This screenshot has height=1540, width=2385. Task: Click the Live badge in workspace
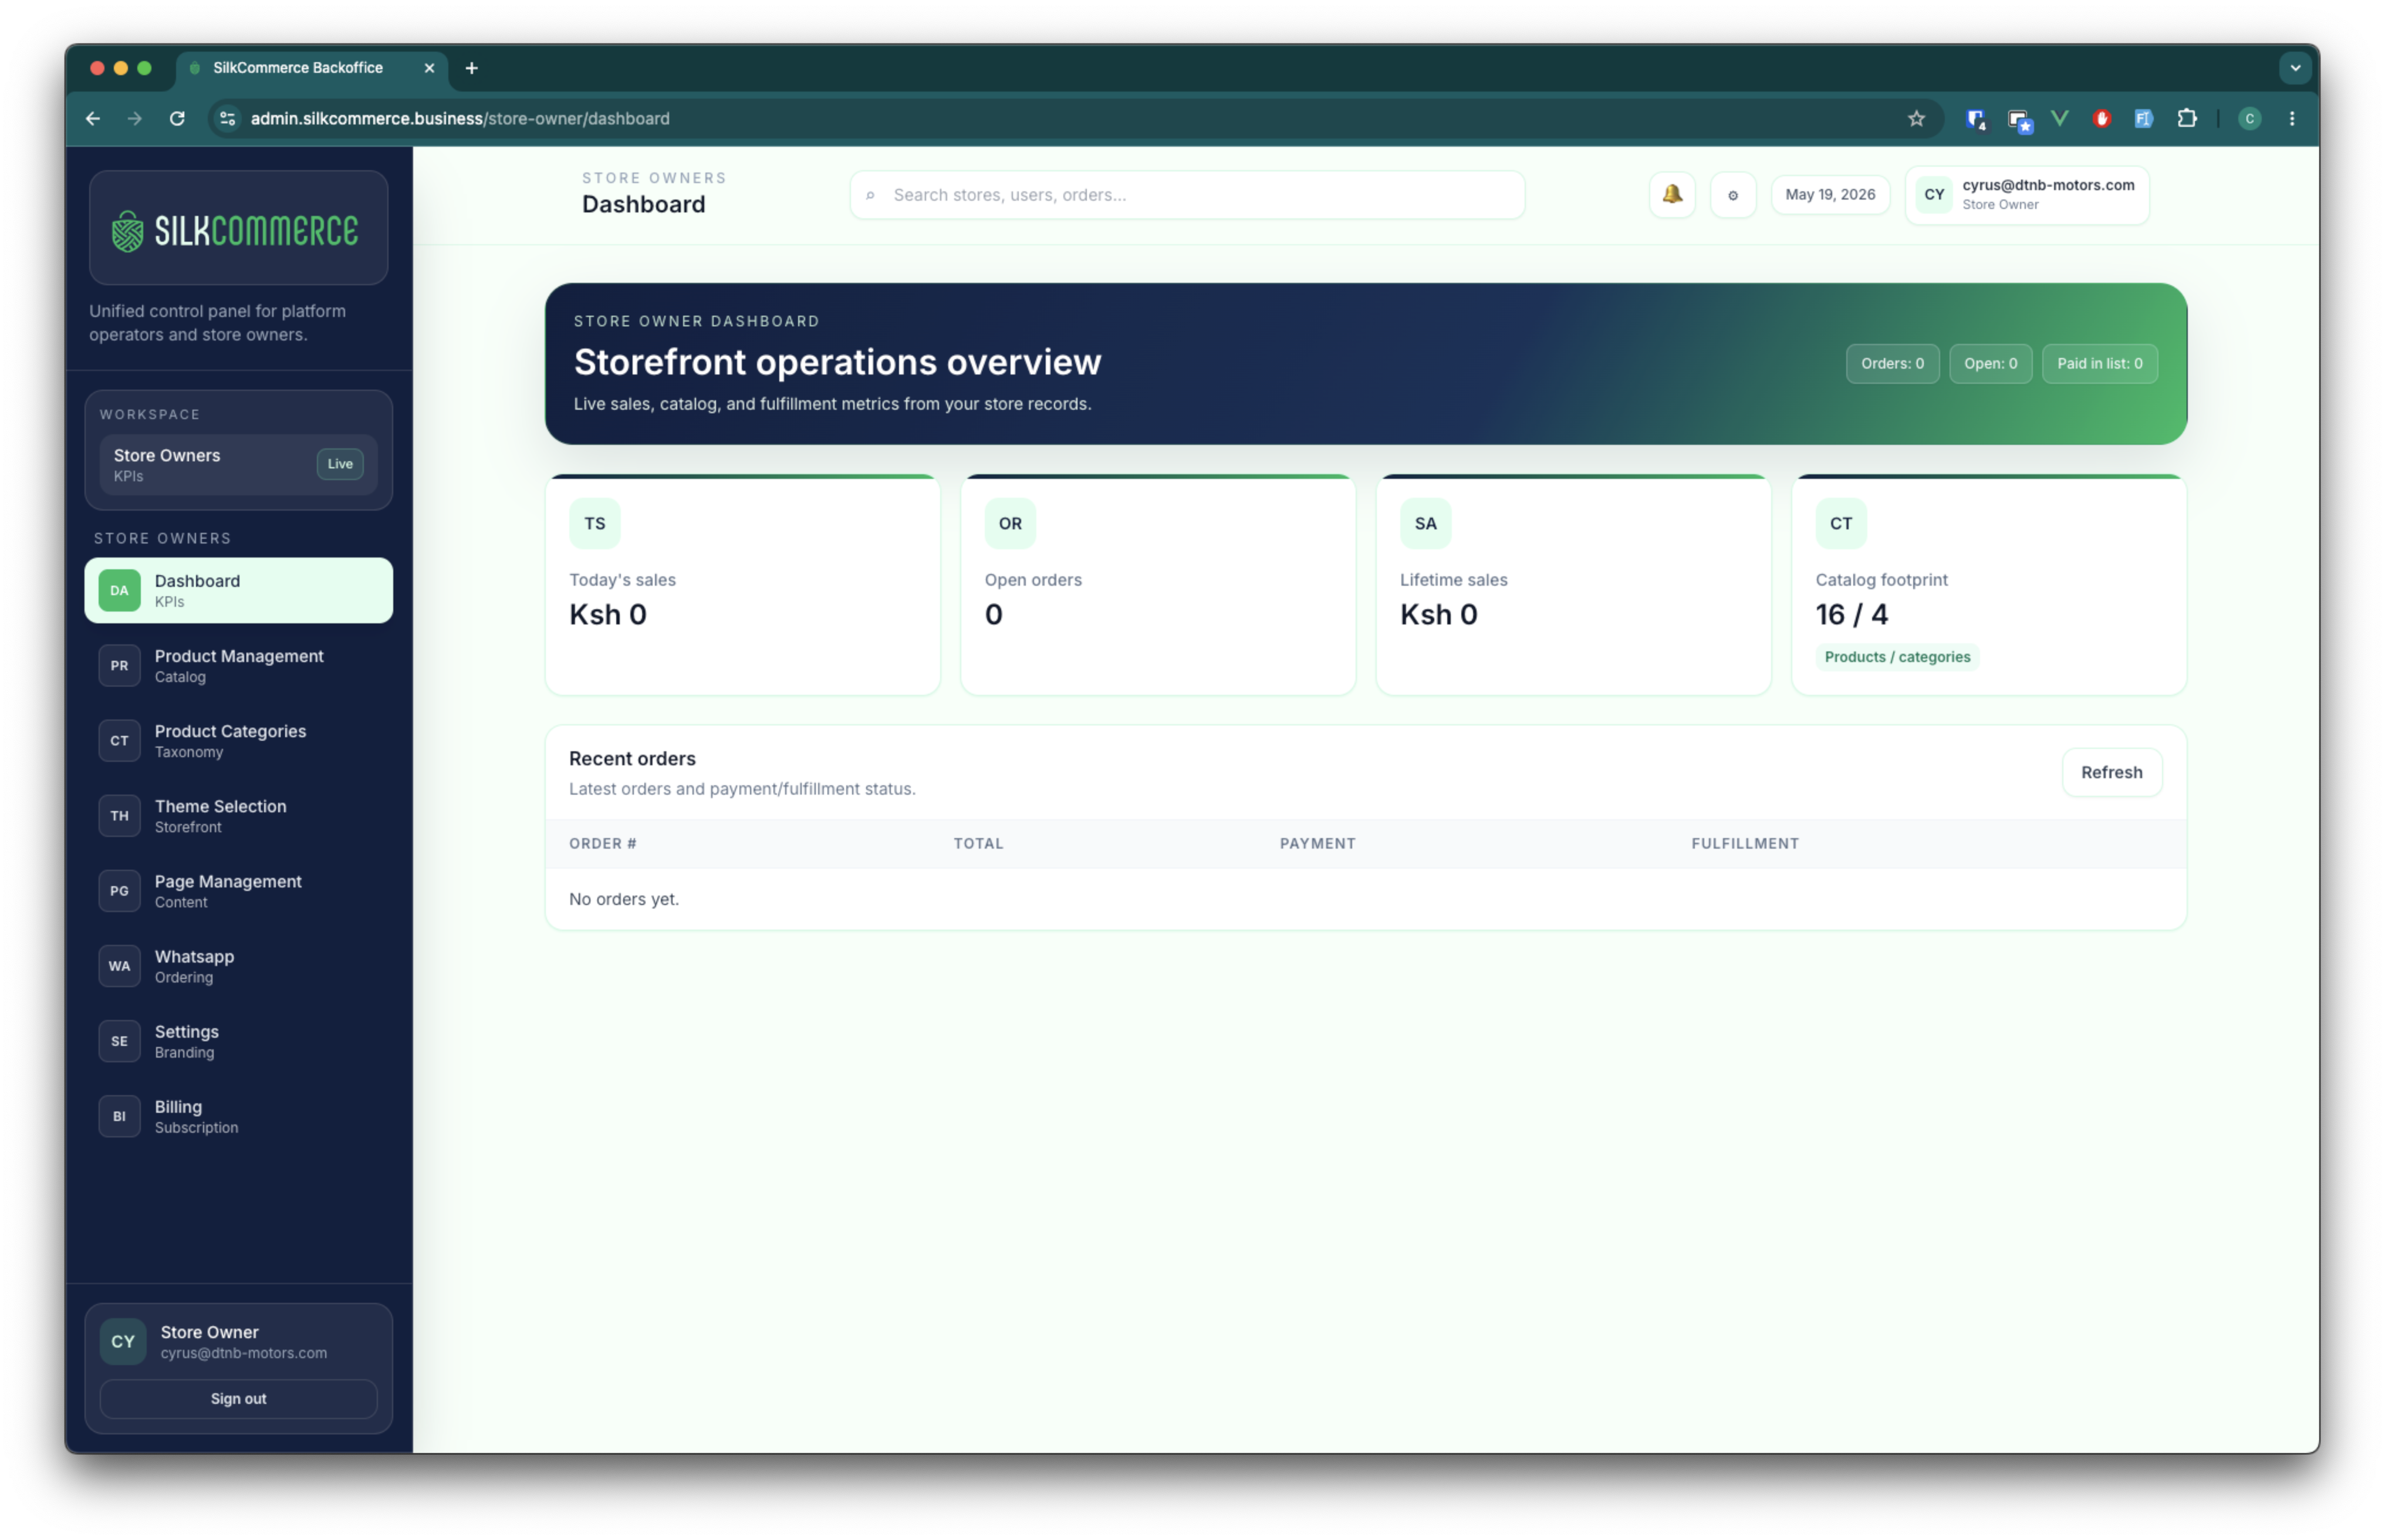(340, 464)
